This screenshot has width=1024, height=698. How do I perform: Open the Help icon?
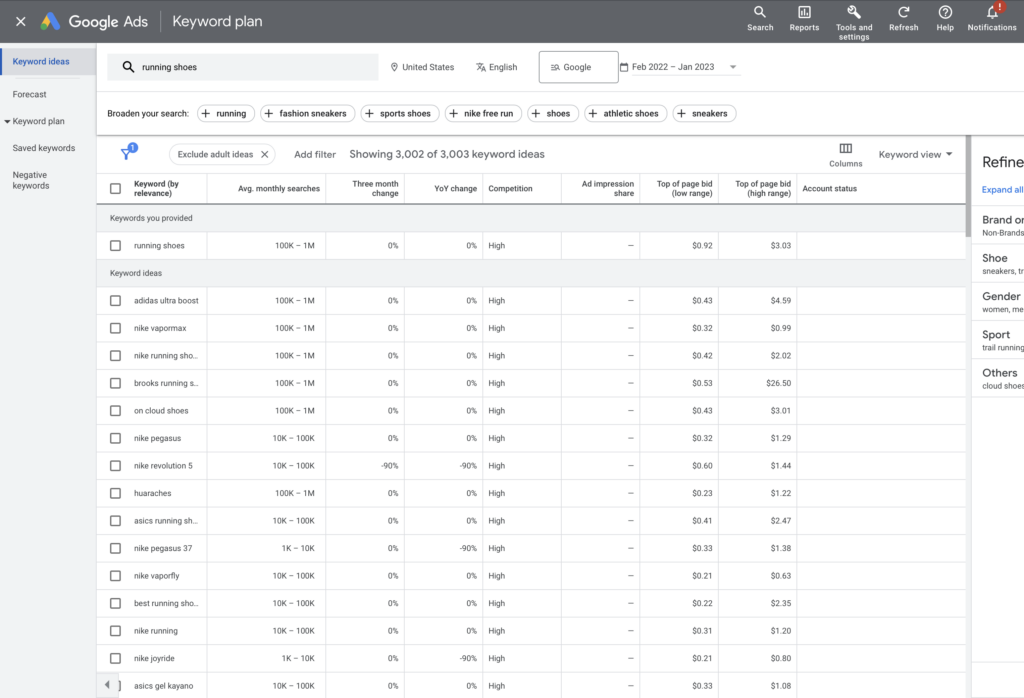tap(945, 12)
